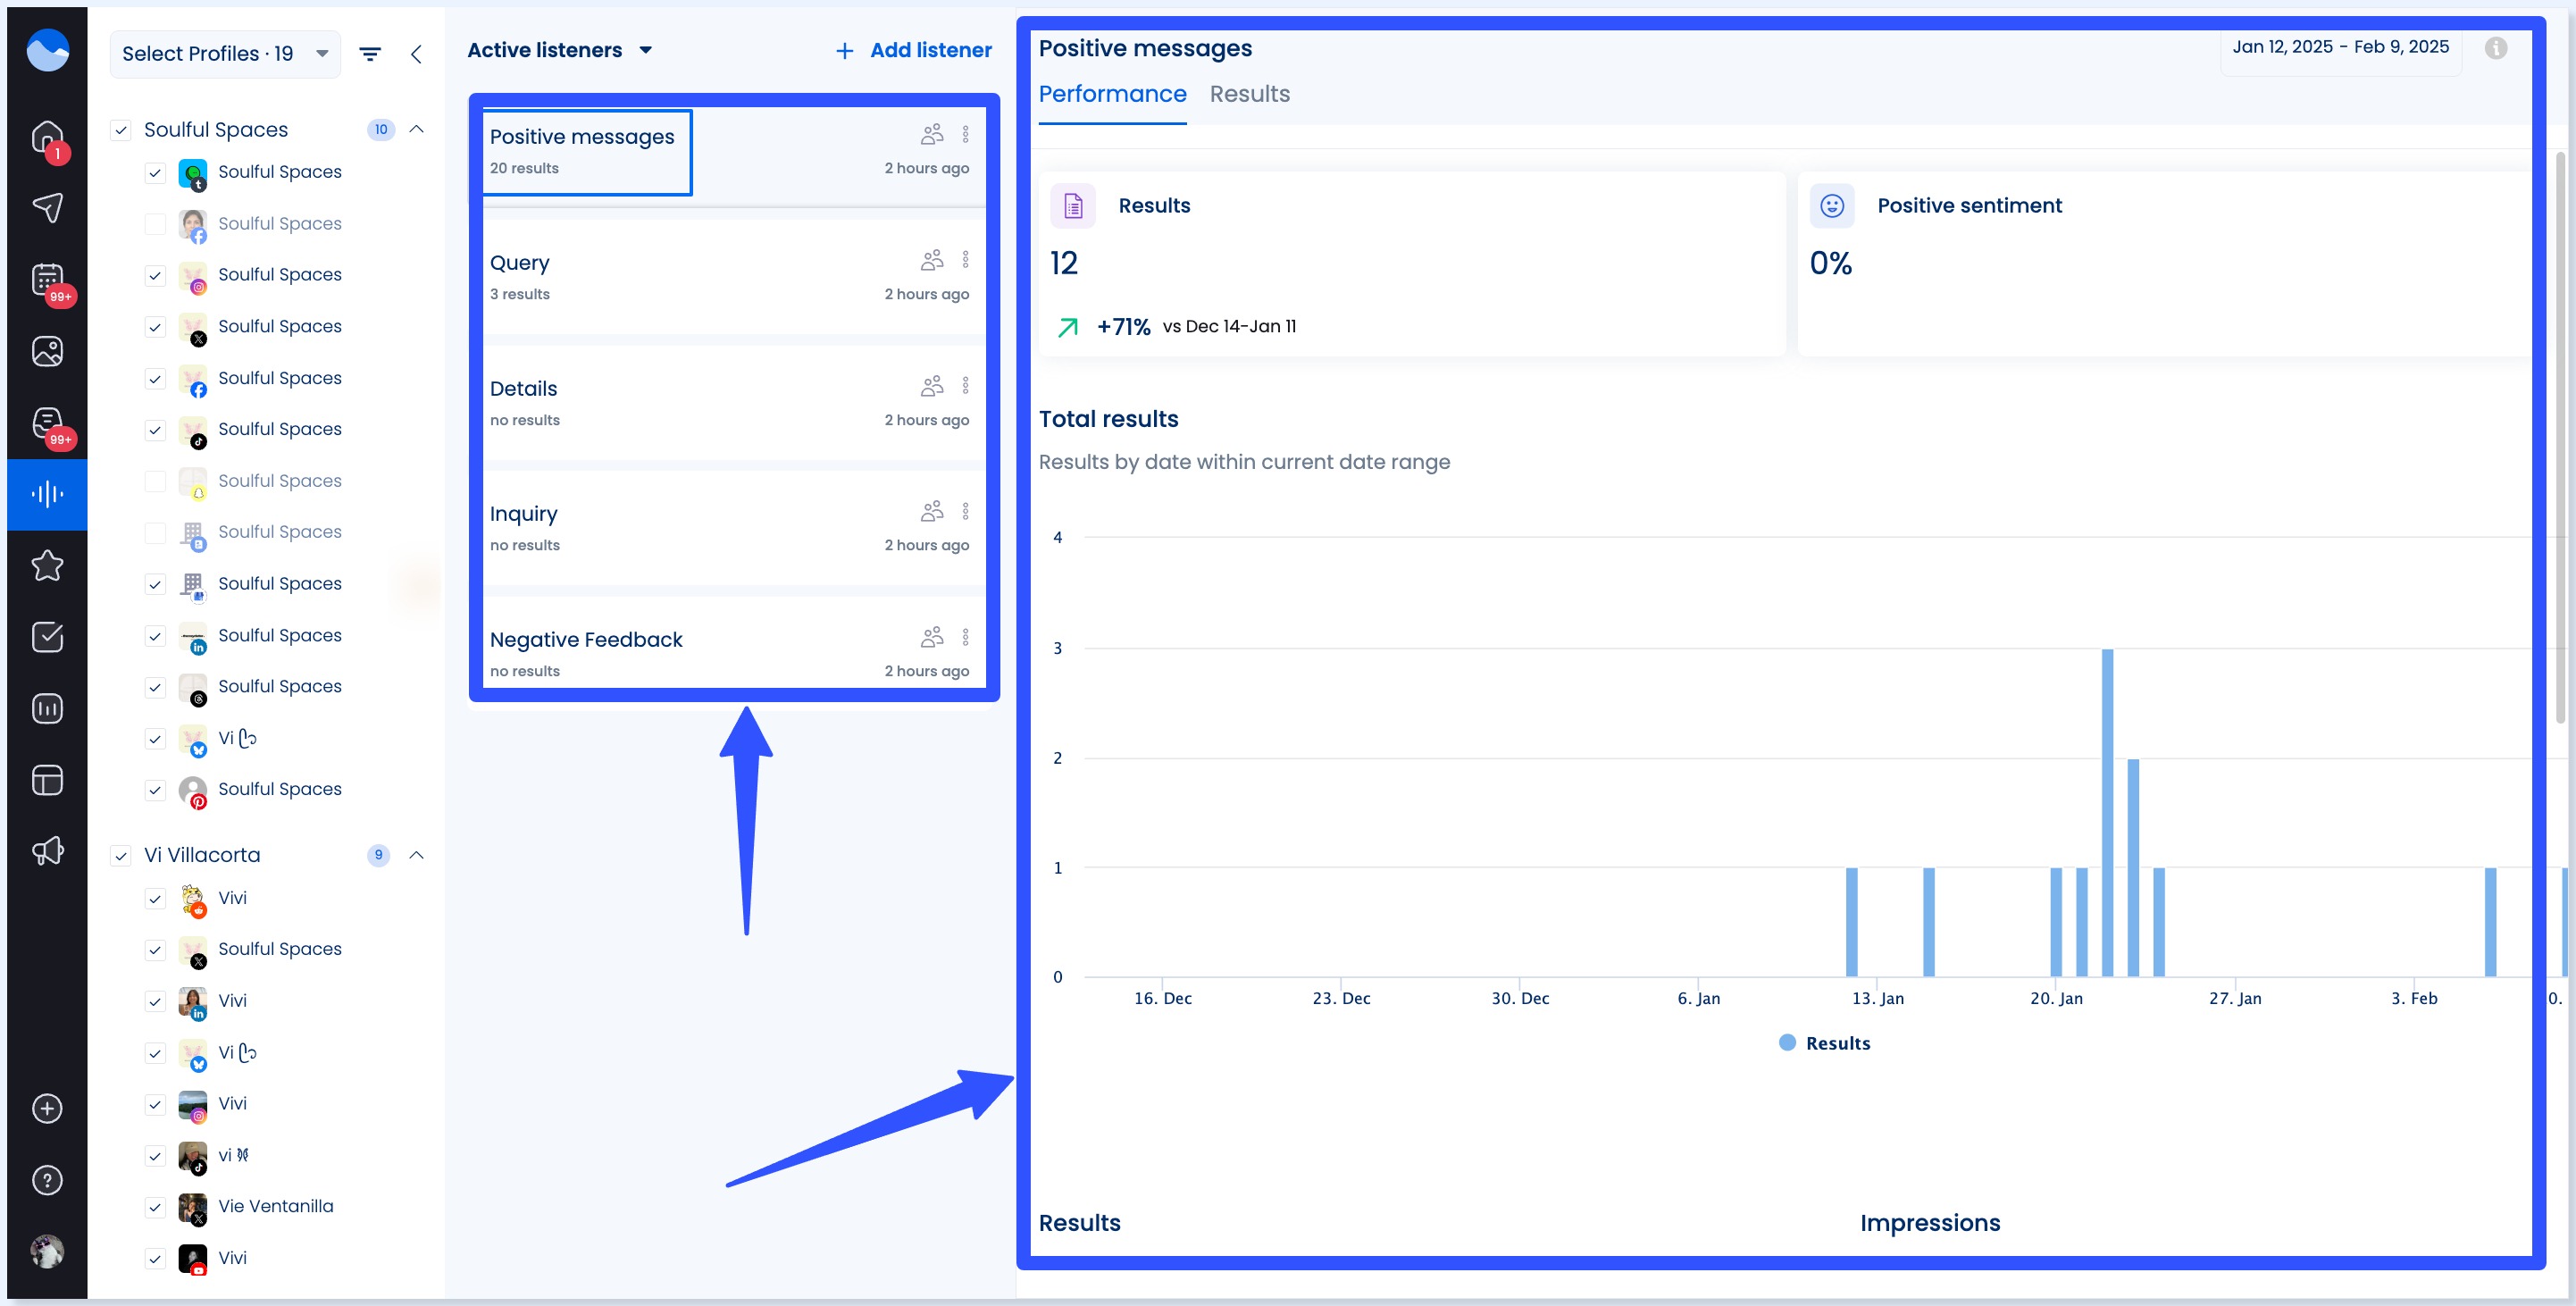The width and height of the screenshot is (2576, 1306).
Task: Collapse the Soulful Spaces profile group
Action: coord(417,129)
